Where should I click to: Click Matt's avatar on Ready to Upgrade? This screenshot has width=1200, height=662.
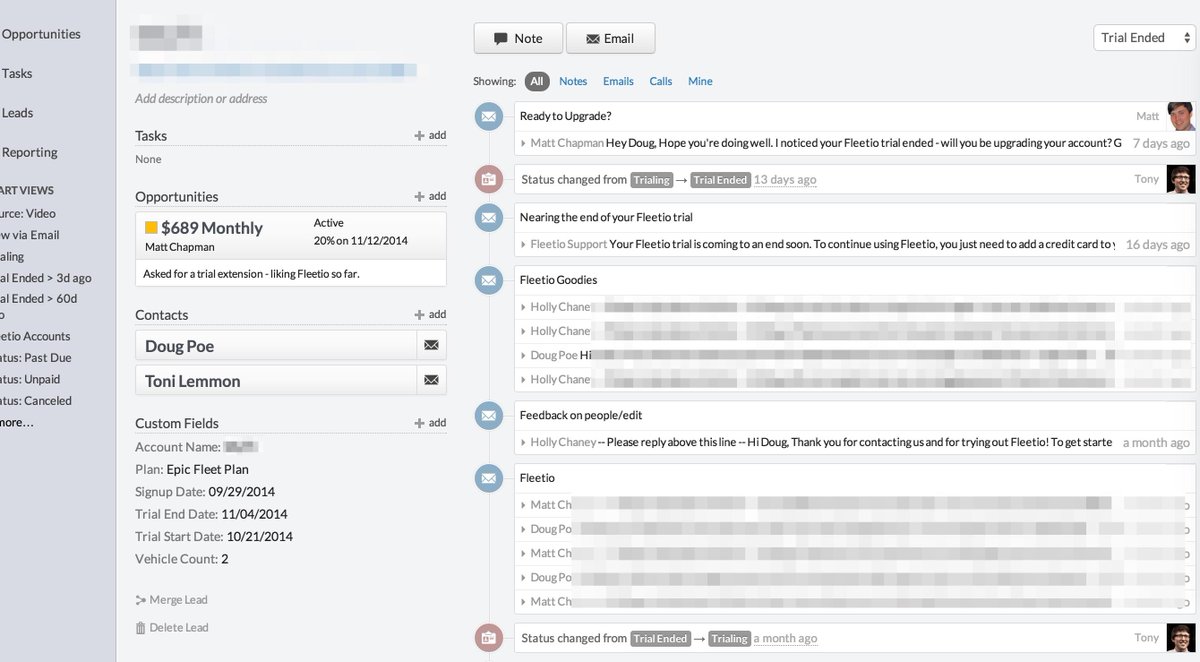point(1180,116)
